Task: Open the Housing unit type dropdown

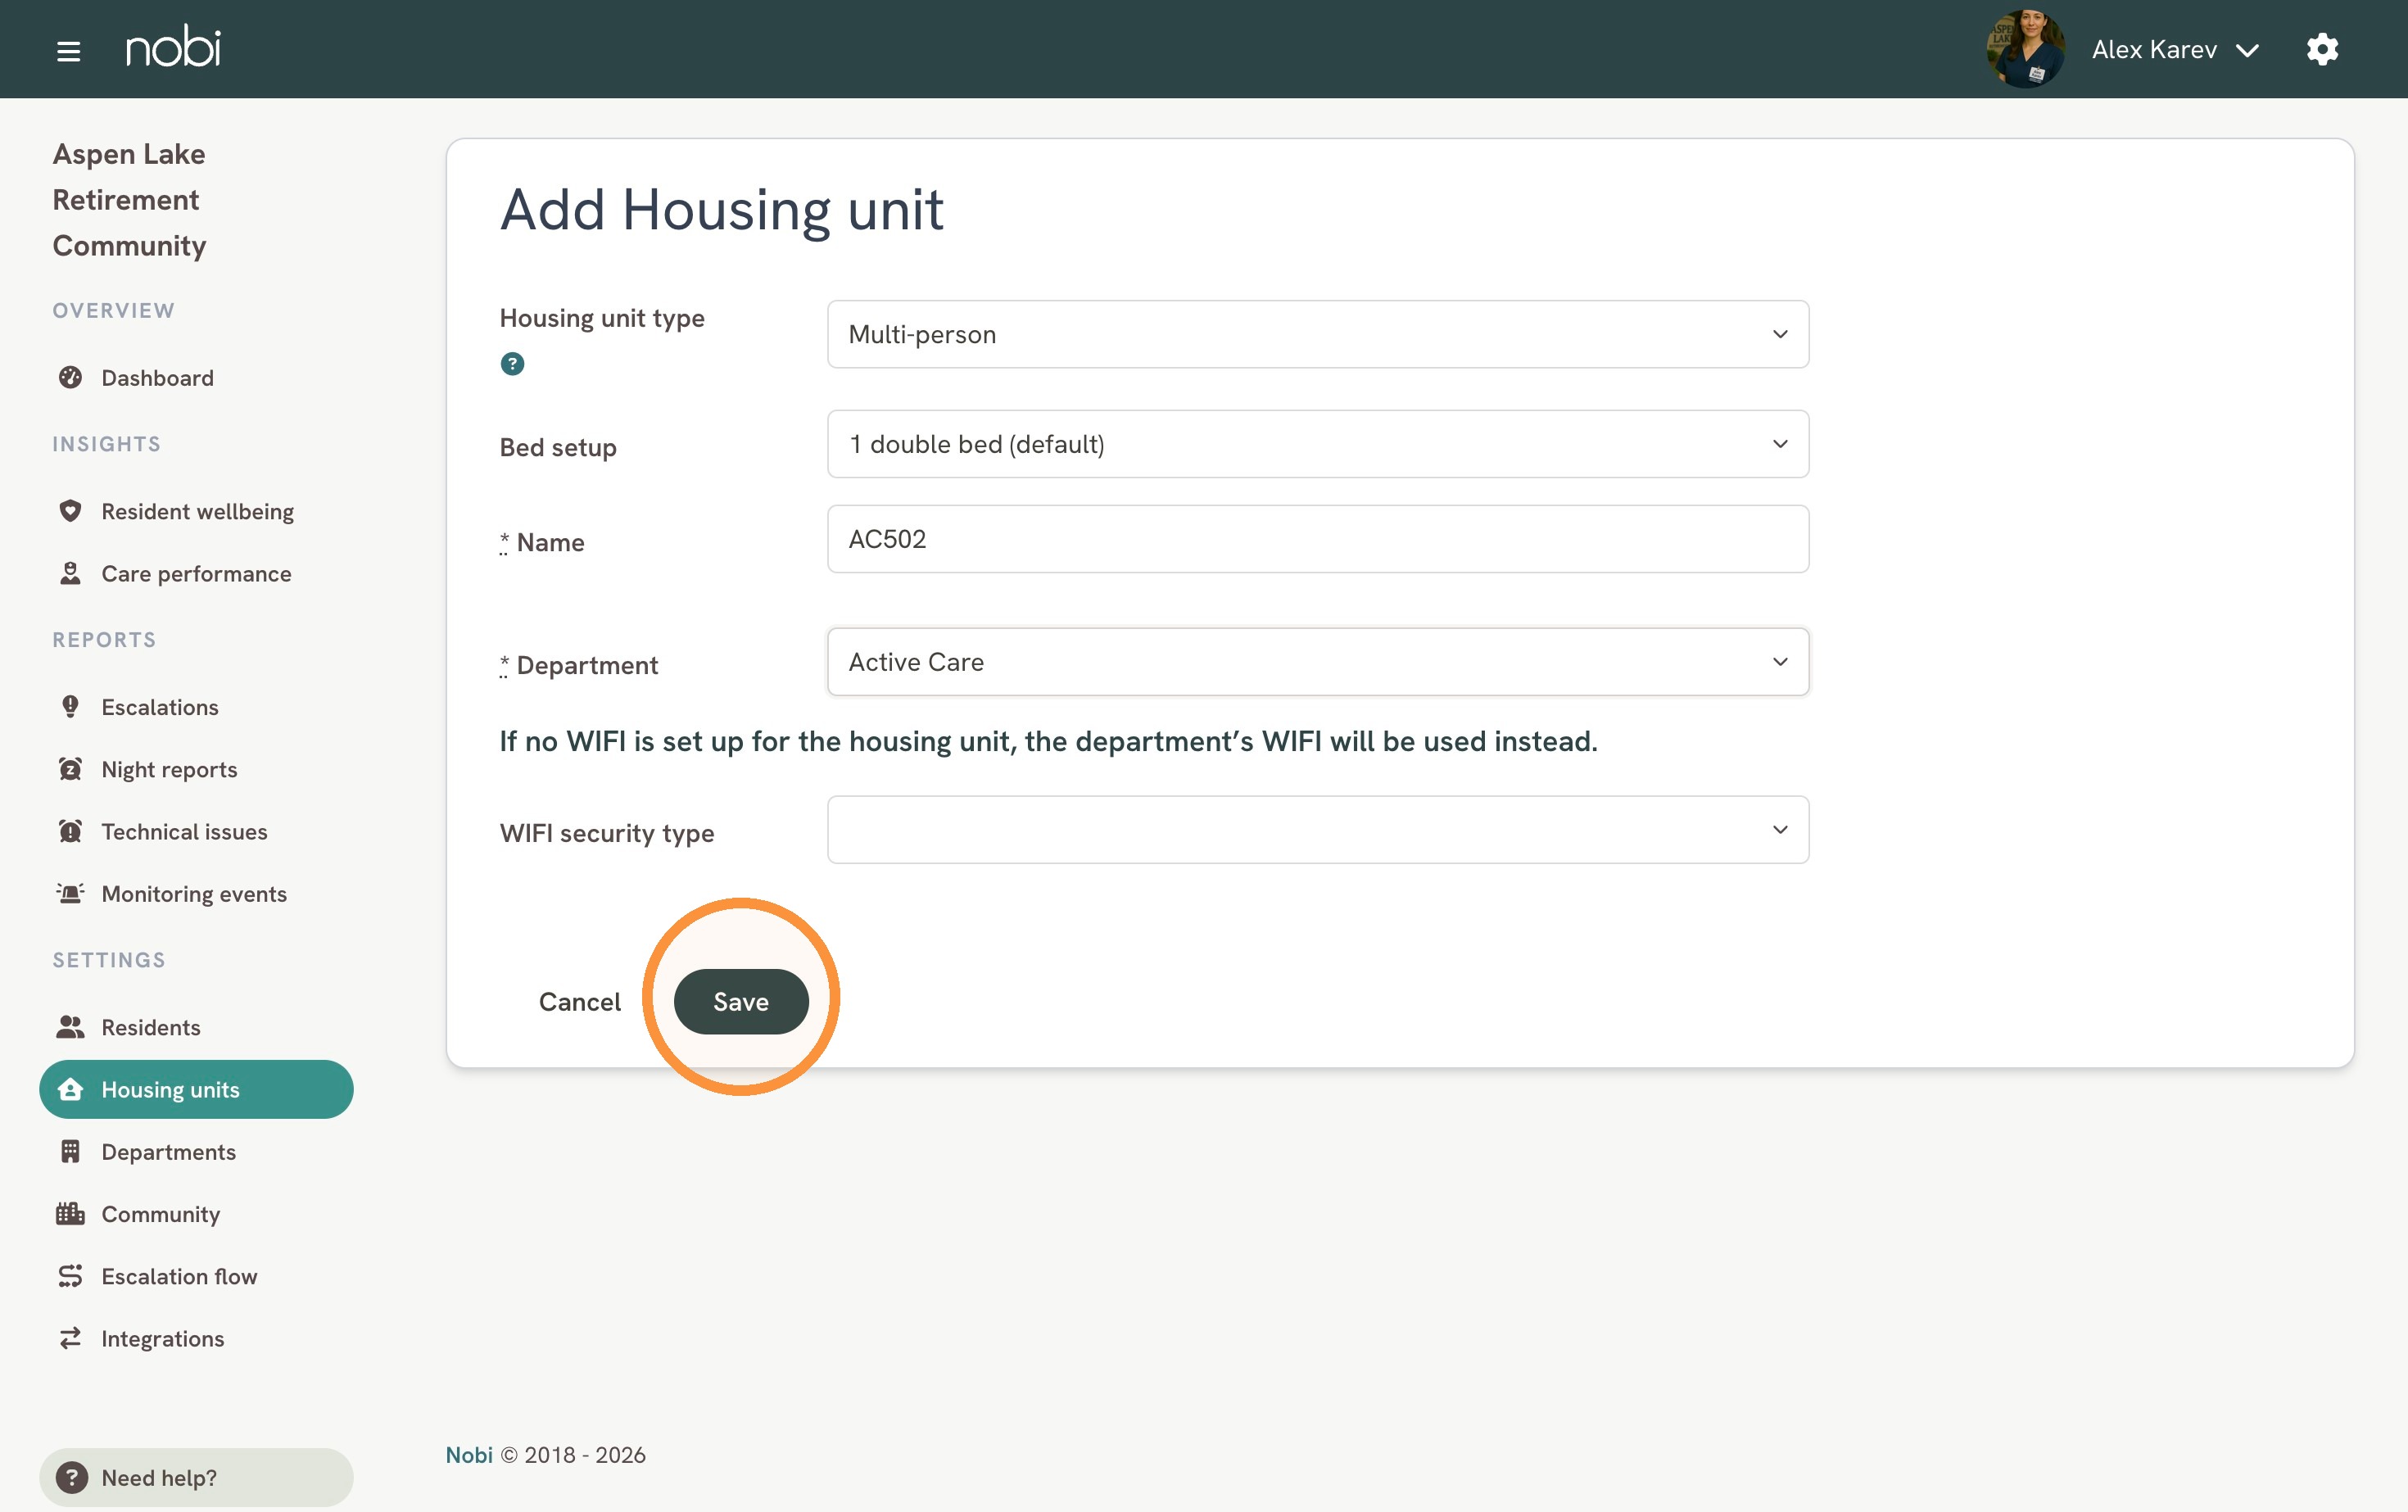Action: coord(1317,334)
